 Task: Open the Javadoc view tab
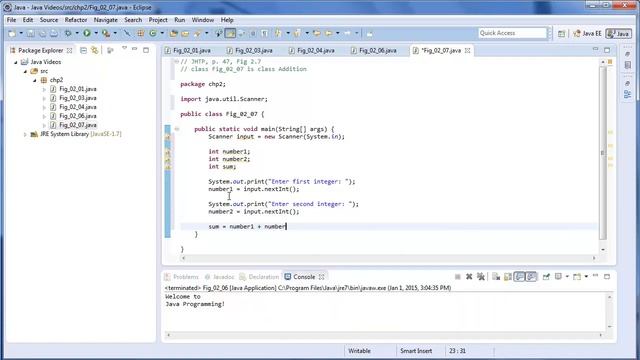click(x=219, y=277)
